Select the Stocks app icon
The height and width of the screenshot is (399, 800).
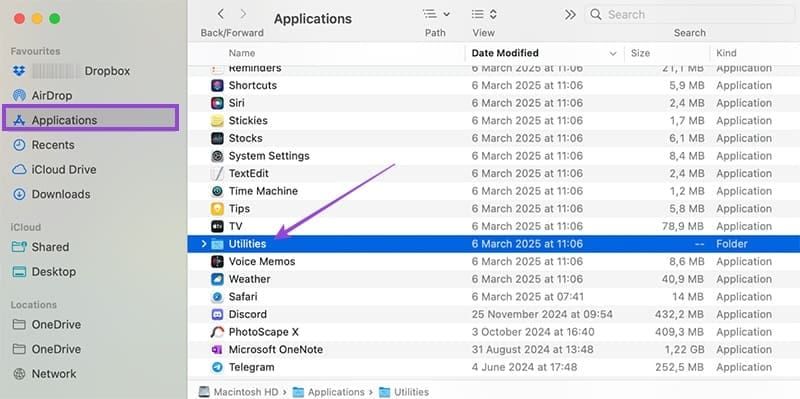click(x=217, y=138)
